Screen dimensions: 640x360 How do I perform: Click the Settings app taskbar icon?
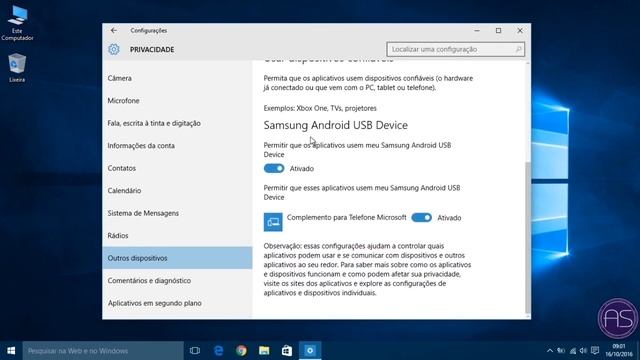pos(310,351)
